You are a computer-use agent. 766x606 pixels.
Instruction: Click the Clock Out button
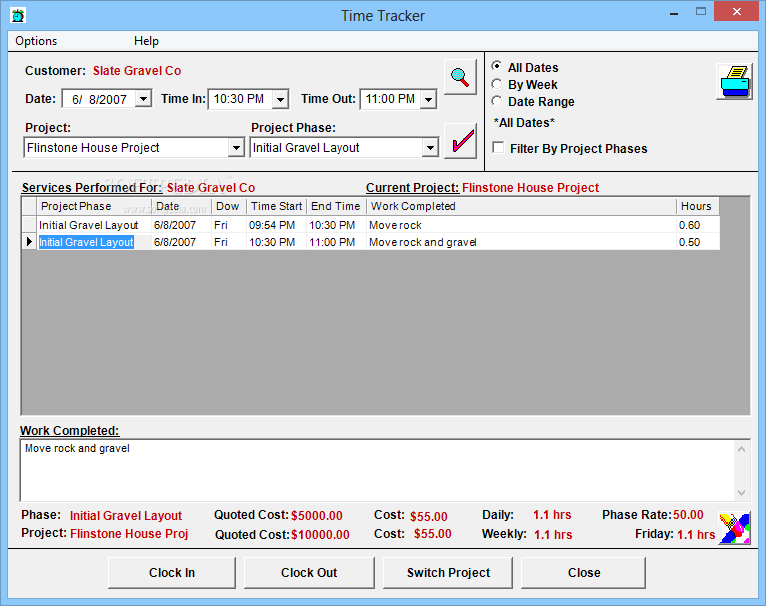tap(309, 573)
